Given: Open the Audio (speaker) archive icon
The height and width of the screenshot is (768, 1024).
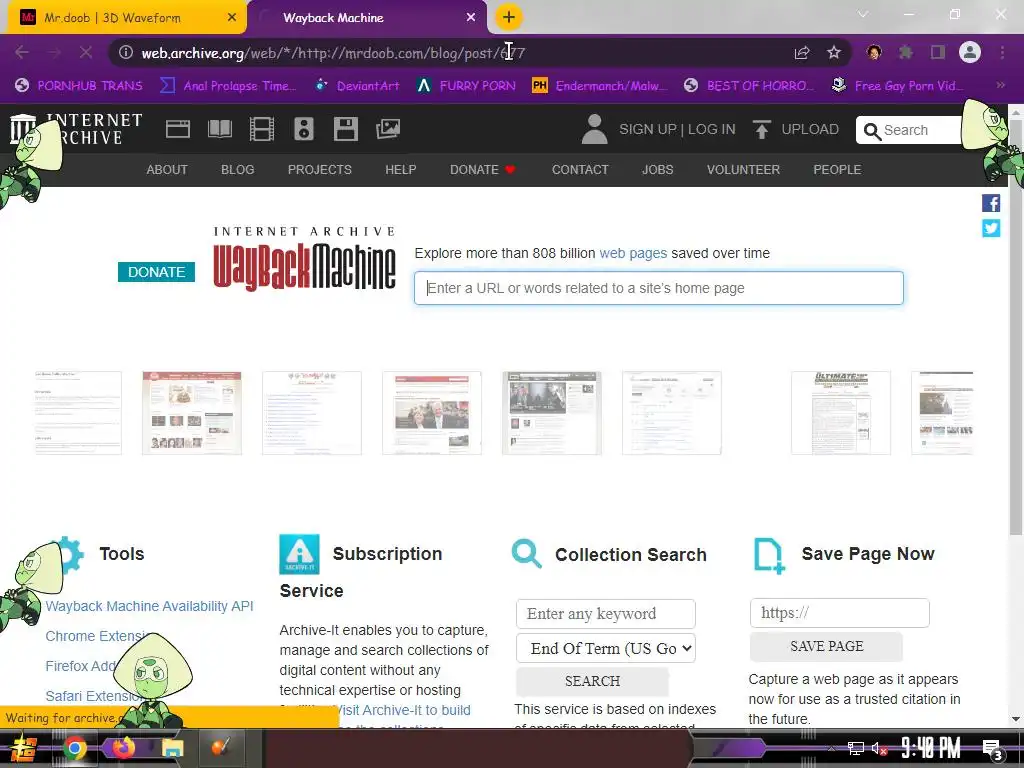Looking at the screenshot, I should tap(304, 129).
